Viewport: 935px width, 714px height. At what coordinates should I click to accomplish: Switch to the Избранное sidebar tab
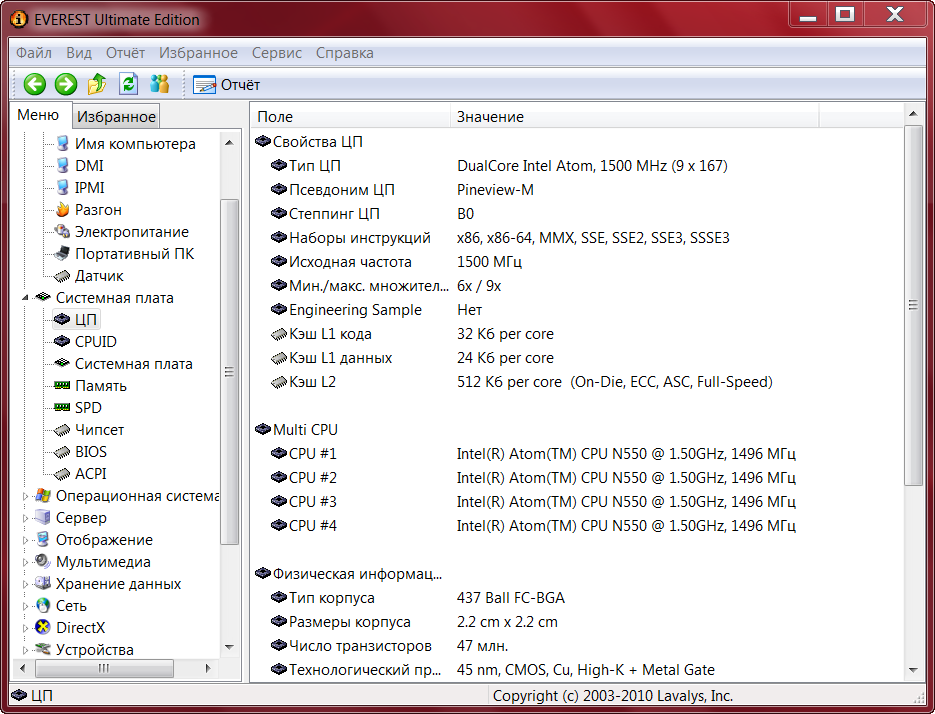click(117, 117)
